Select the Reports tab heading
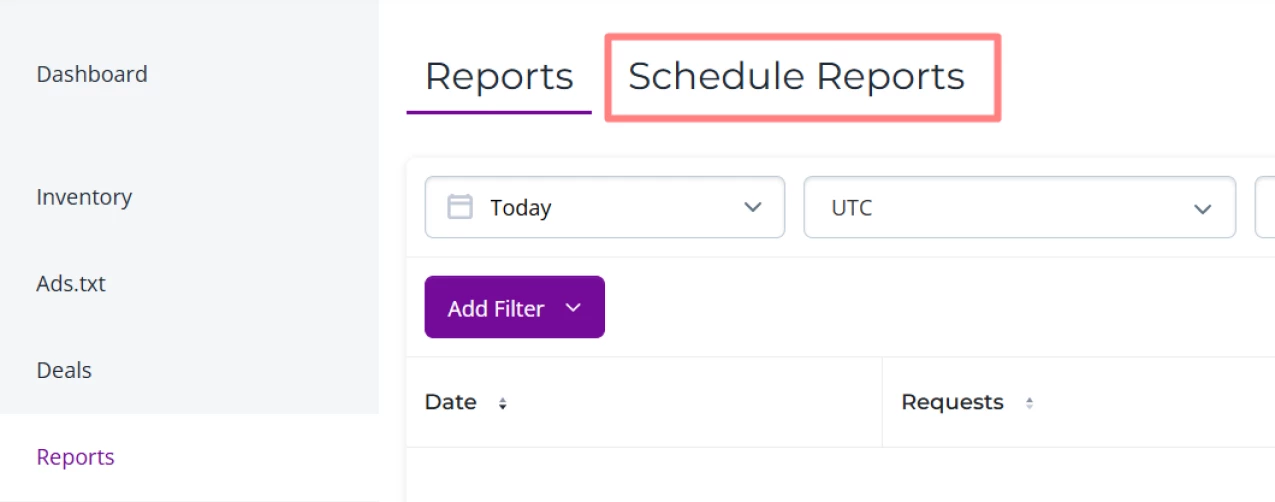Screen dimensions: 1275x502 [499, 77]
